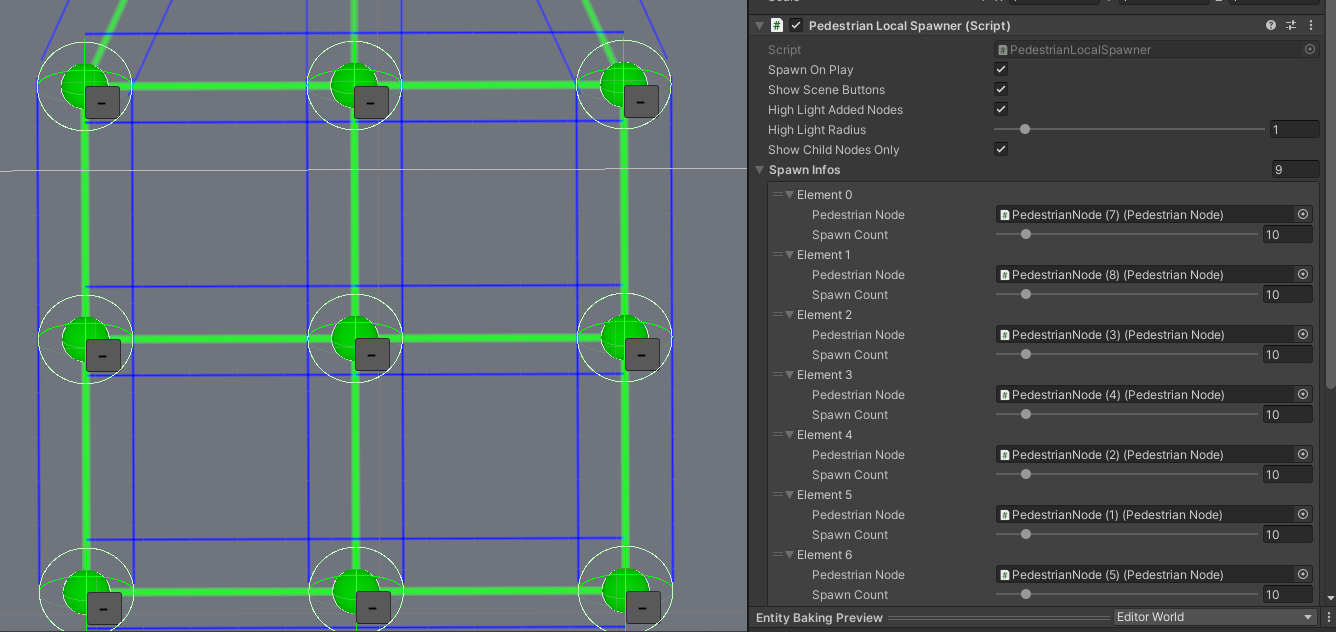The width and height of the screenshot is (1336, 632).
Task: Click minus button on middle-left scene node
Action: click(103, 355)
